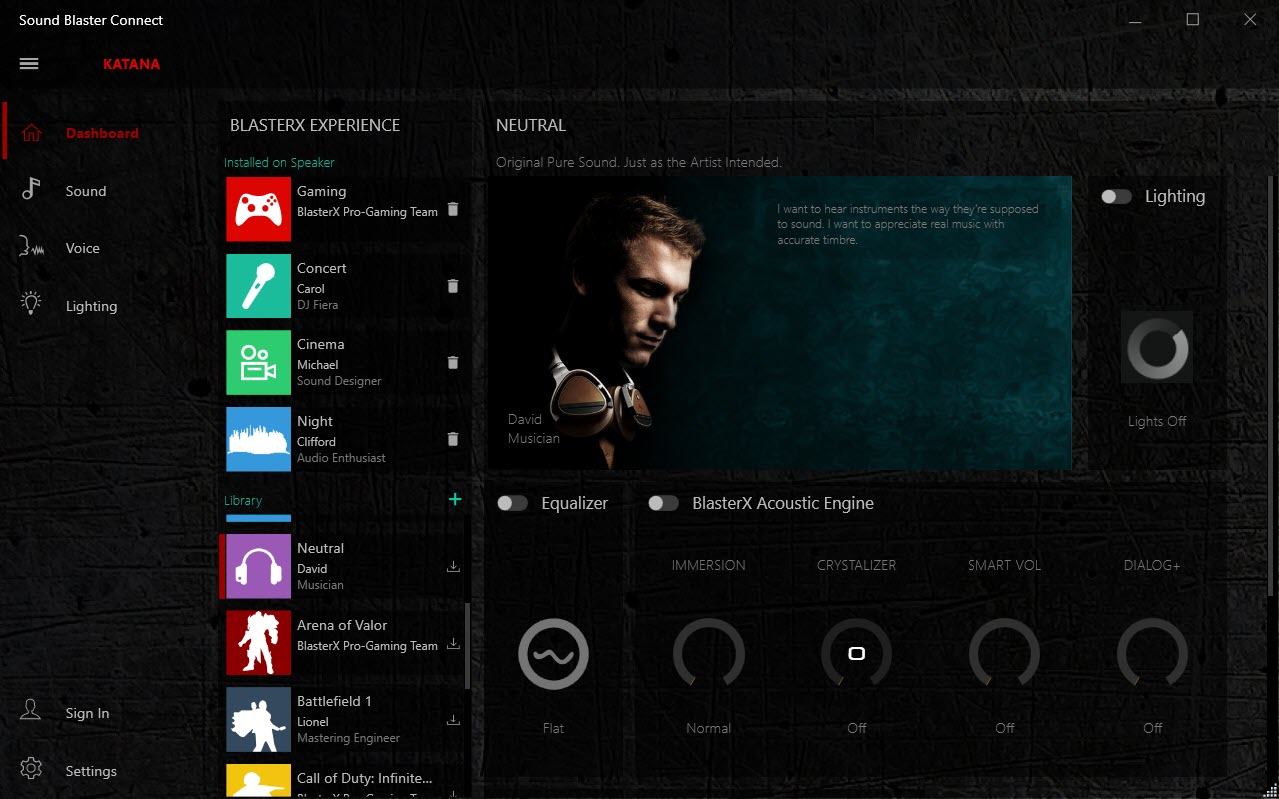Click the 'Library' section heading
The height and width of the screenshot is (799, 1279).
point(243,500)
